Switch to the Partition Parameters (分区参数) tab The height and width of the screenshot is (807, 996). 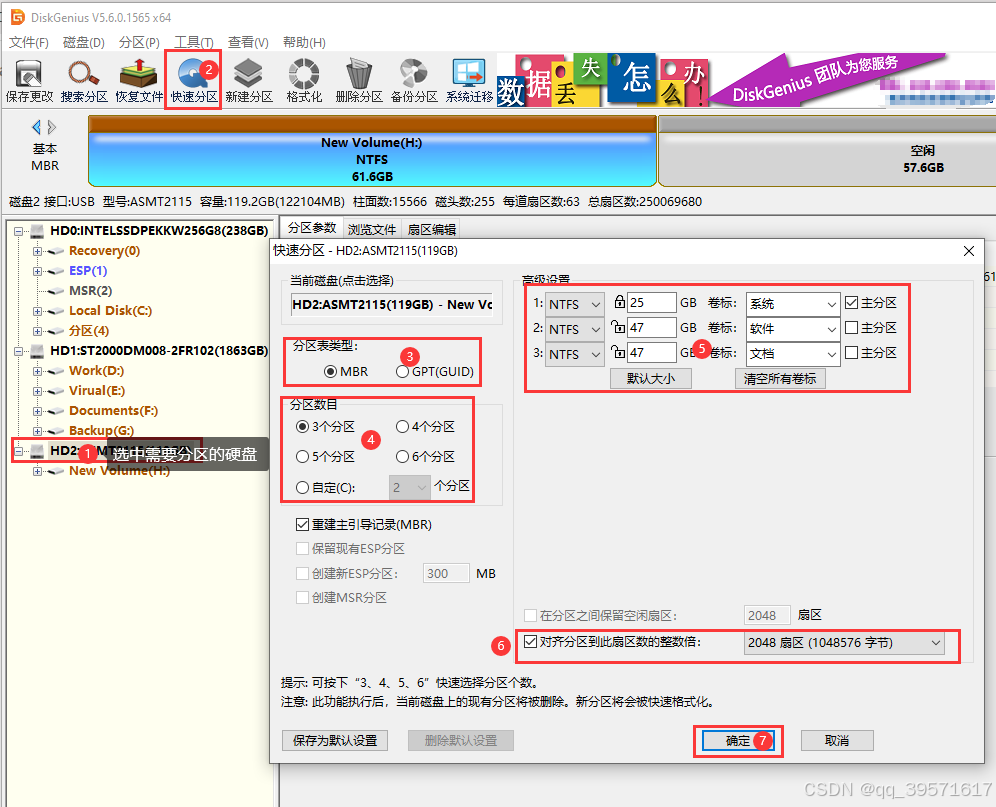(311, 228)
